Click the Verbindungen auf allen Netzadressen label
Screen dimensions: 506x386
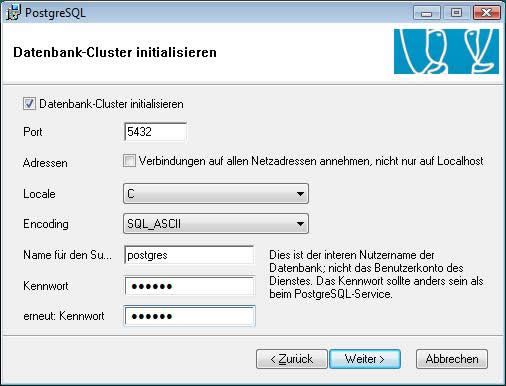pyautogui.click(x=311, y=161)
